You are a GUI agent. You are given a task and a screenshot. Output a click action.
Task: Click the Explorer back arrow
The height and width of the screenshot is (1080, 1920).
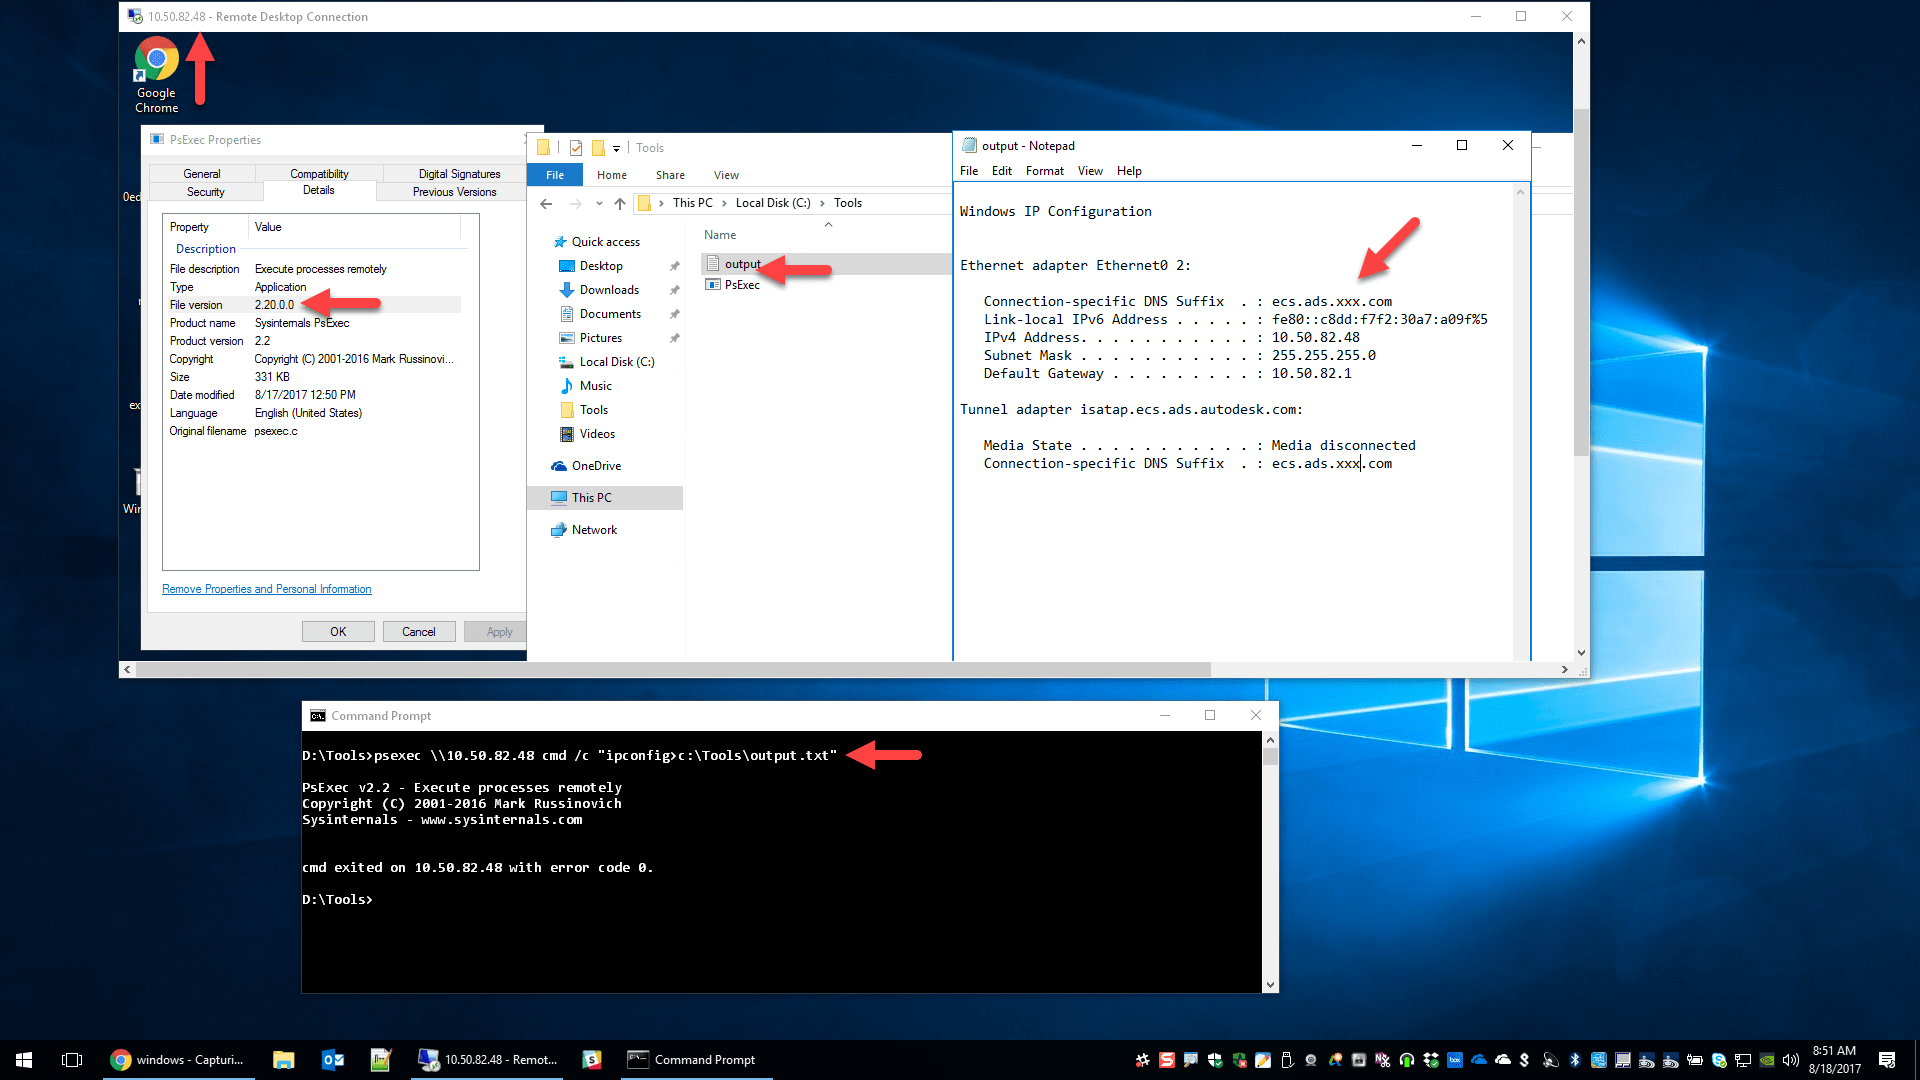coord(546,203)
